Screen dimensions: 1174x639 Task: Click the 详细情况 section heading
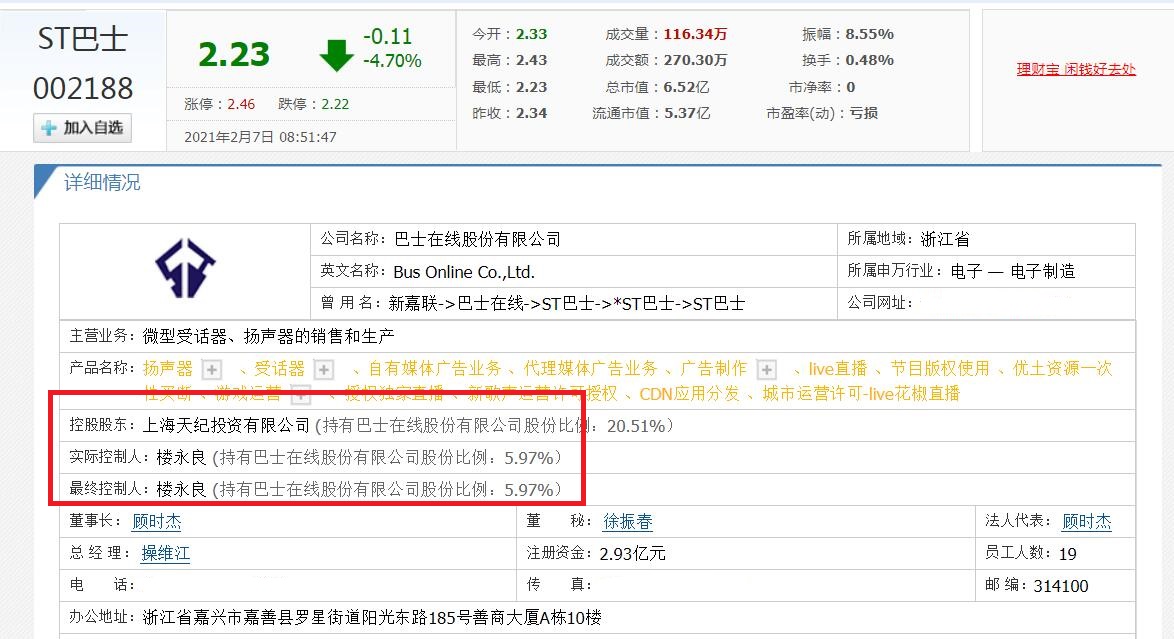pyautogui.click(x=102, y=182)
